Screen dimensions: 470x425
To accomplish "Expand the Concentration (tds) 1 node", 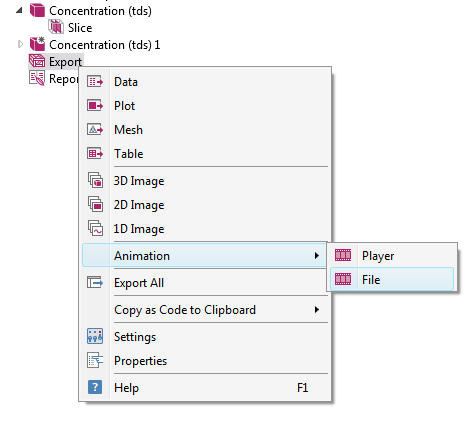I will click(20, 44).
